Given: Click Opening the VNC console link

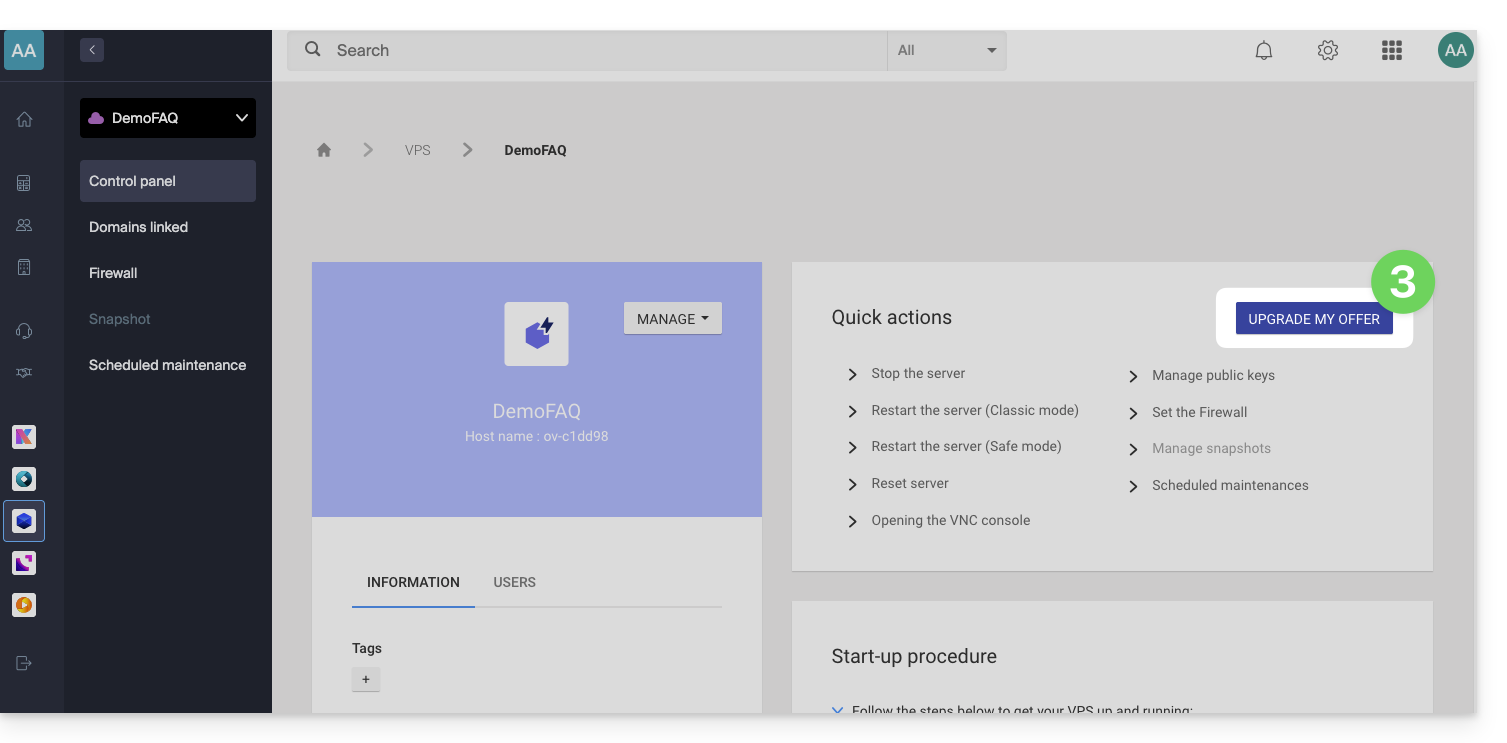Looking at the screenshot, I should pyautogui.click(x=950, y=520).
